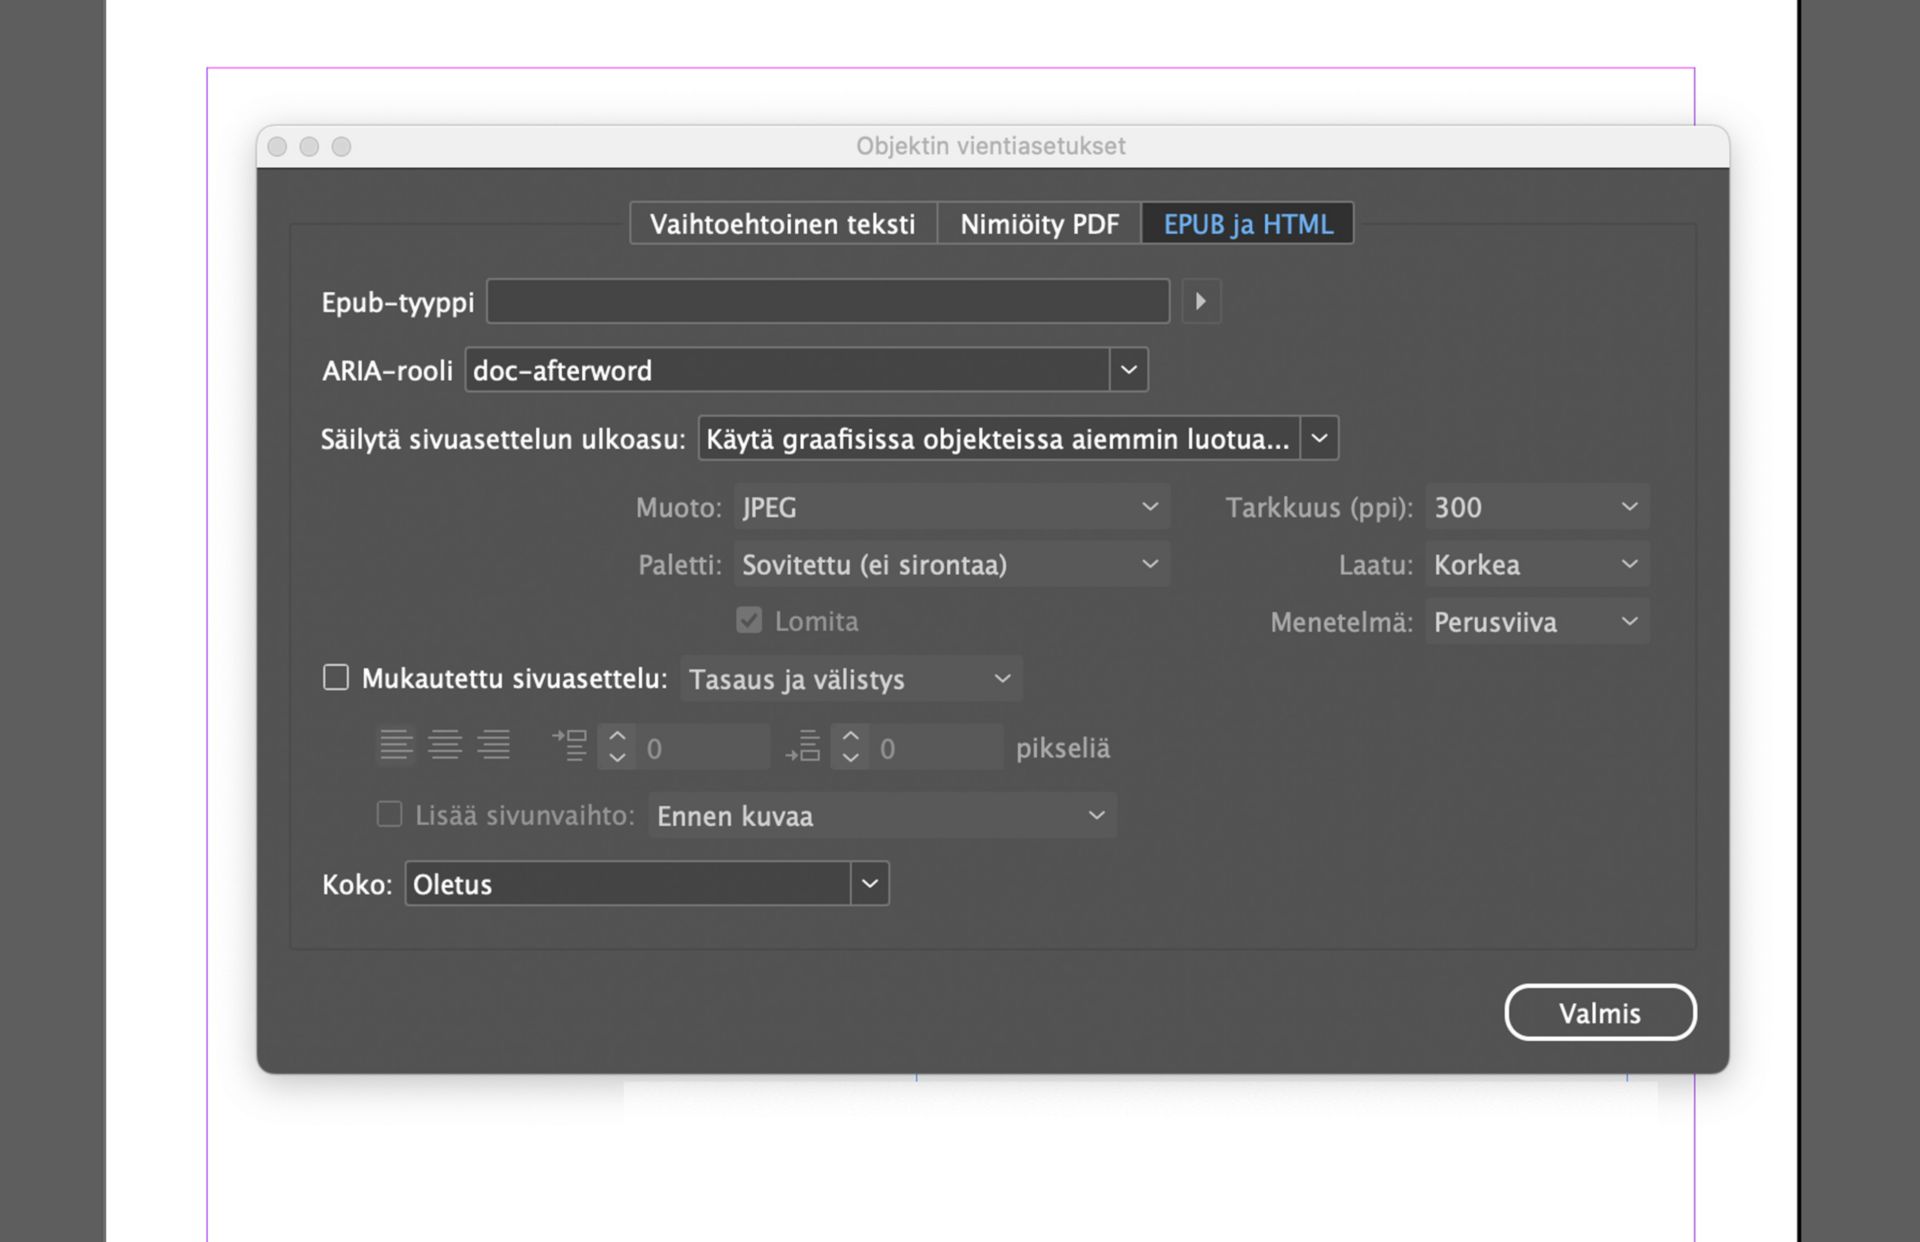Open the Tarkkuus (ppi) dropdown
Viewport: 1920px width, 1242px height.
click(x=1629, y=507)
